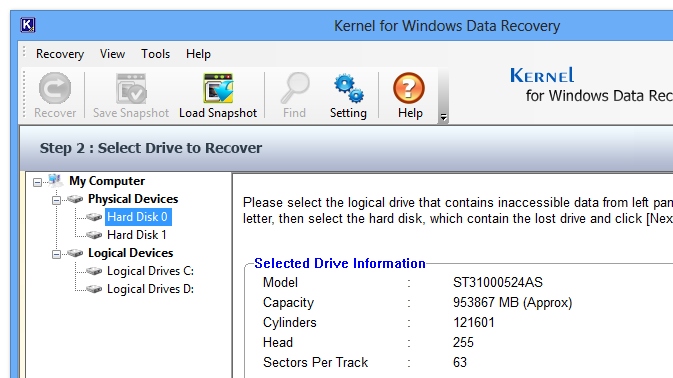This screenshot has width=673, height=378.
Task: Open the Help menu
Action: pos(198,54)
